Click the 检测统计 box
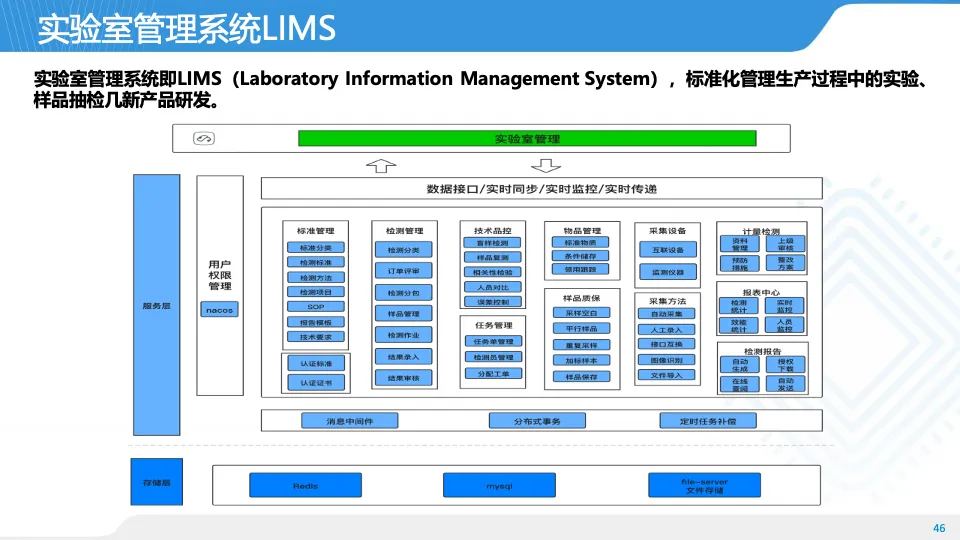 click(739, 306)
